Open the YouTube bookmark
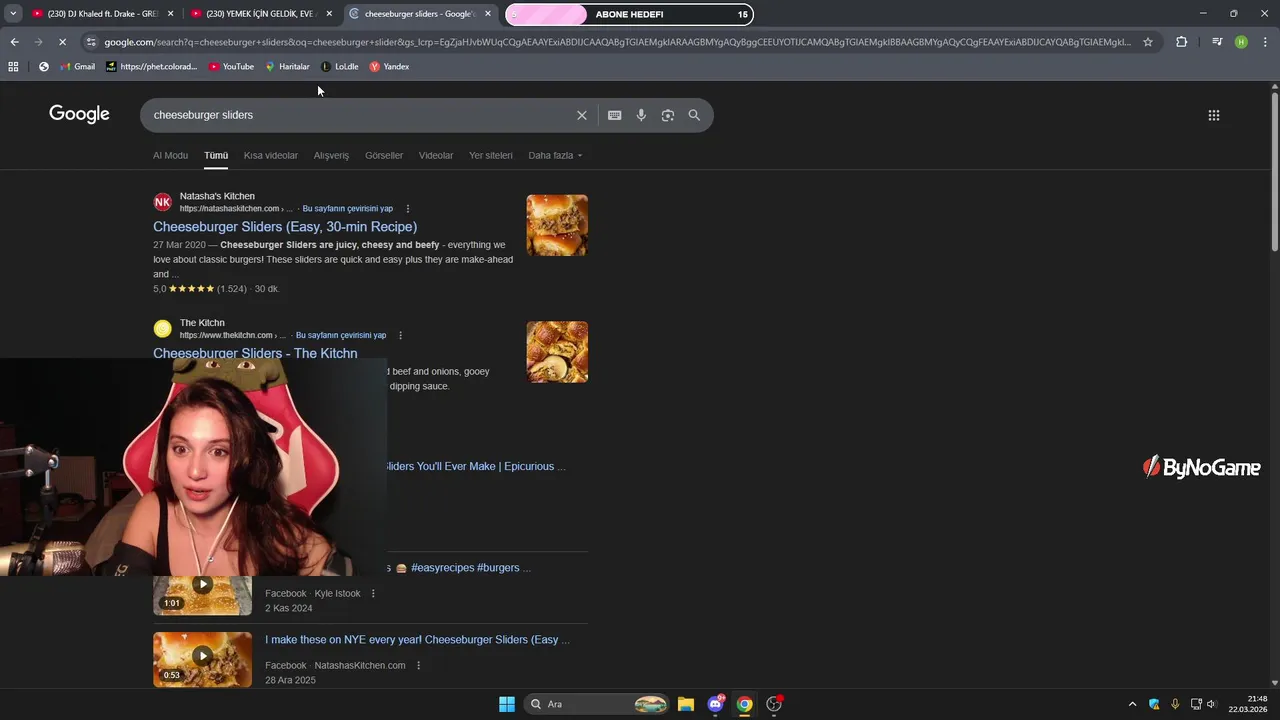 231,67
